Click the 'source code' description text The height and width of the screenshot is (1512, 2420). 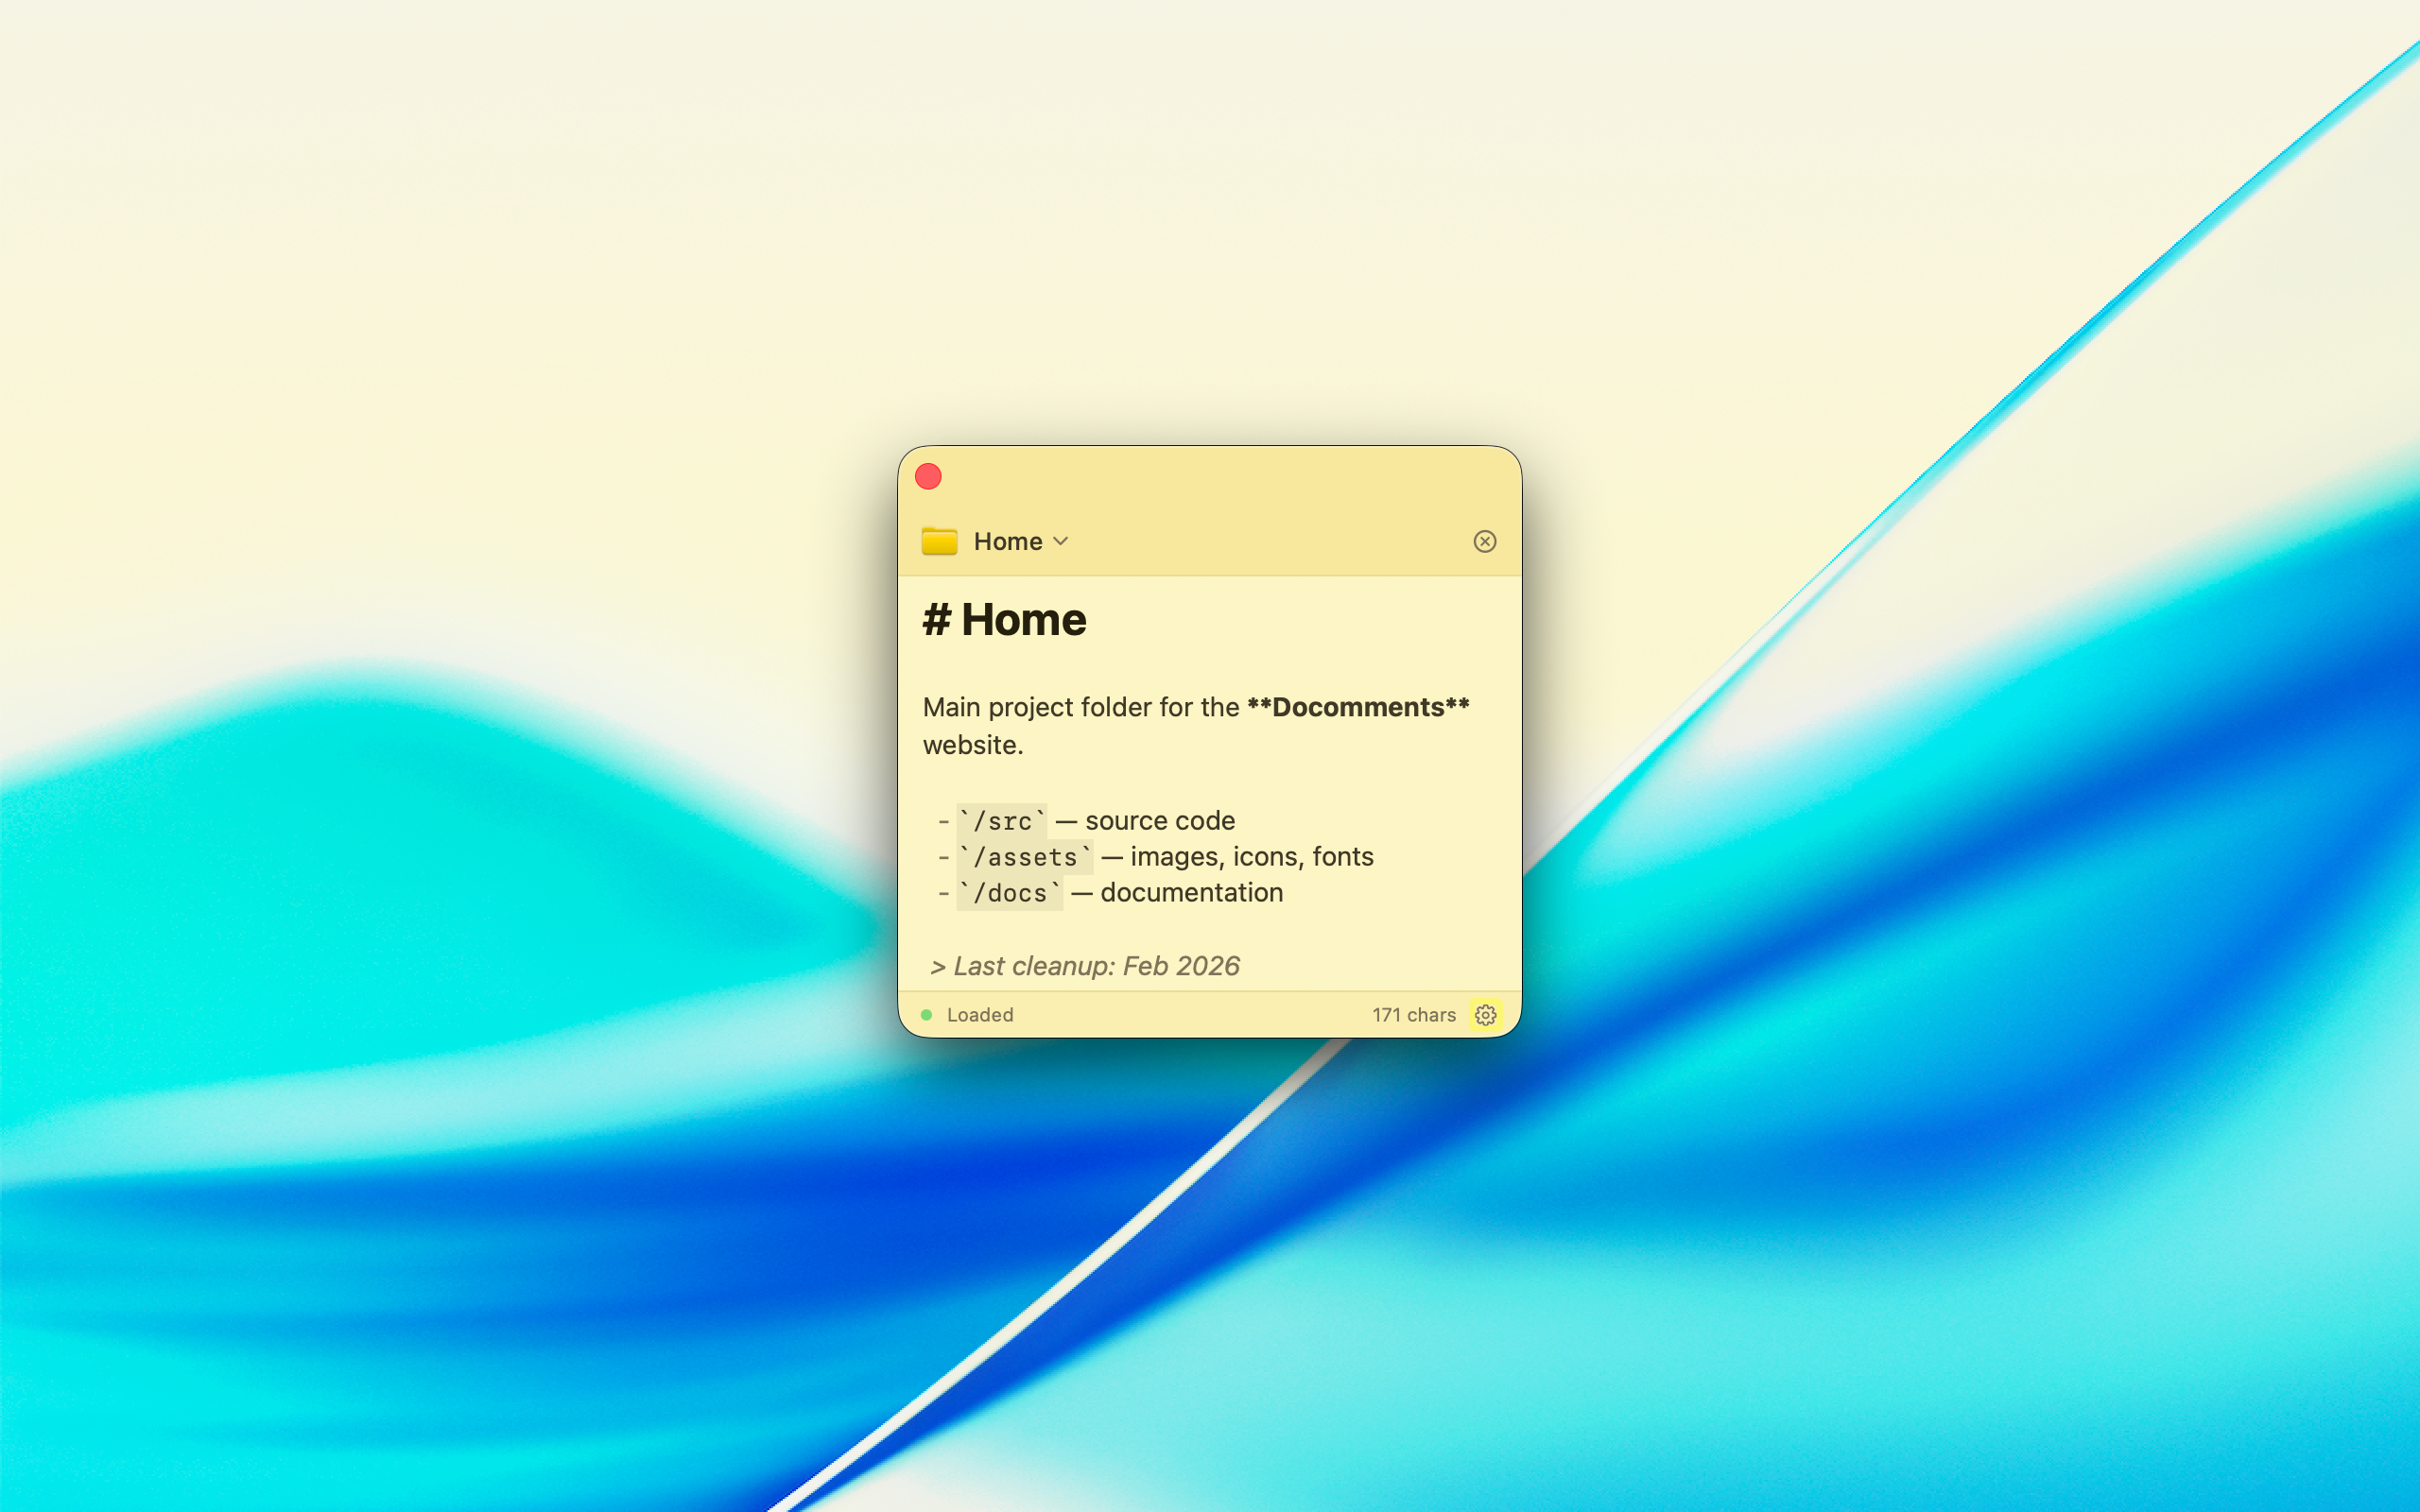click(1159, 821)
